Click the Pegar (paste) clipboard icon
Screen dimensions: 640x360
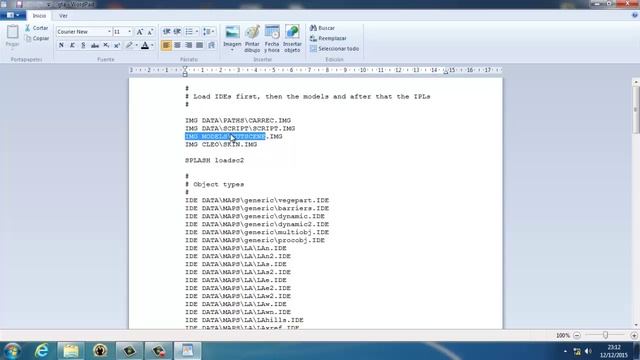click(12, 32)
